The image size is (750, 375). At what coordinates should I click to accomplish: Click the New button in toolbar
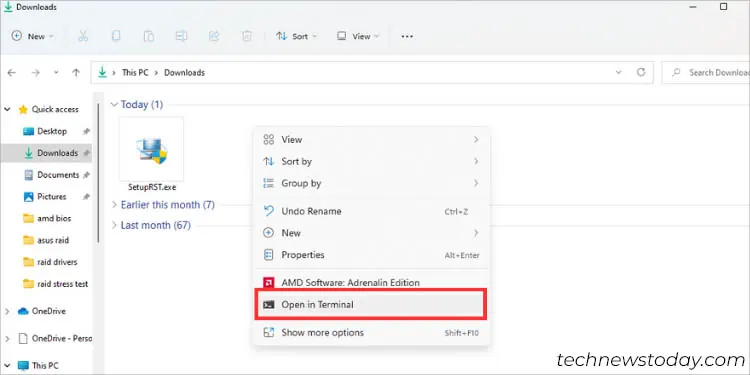click(33, 36)
